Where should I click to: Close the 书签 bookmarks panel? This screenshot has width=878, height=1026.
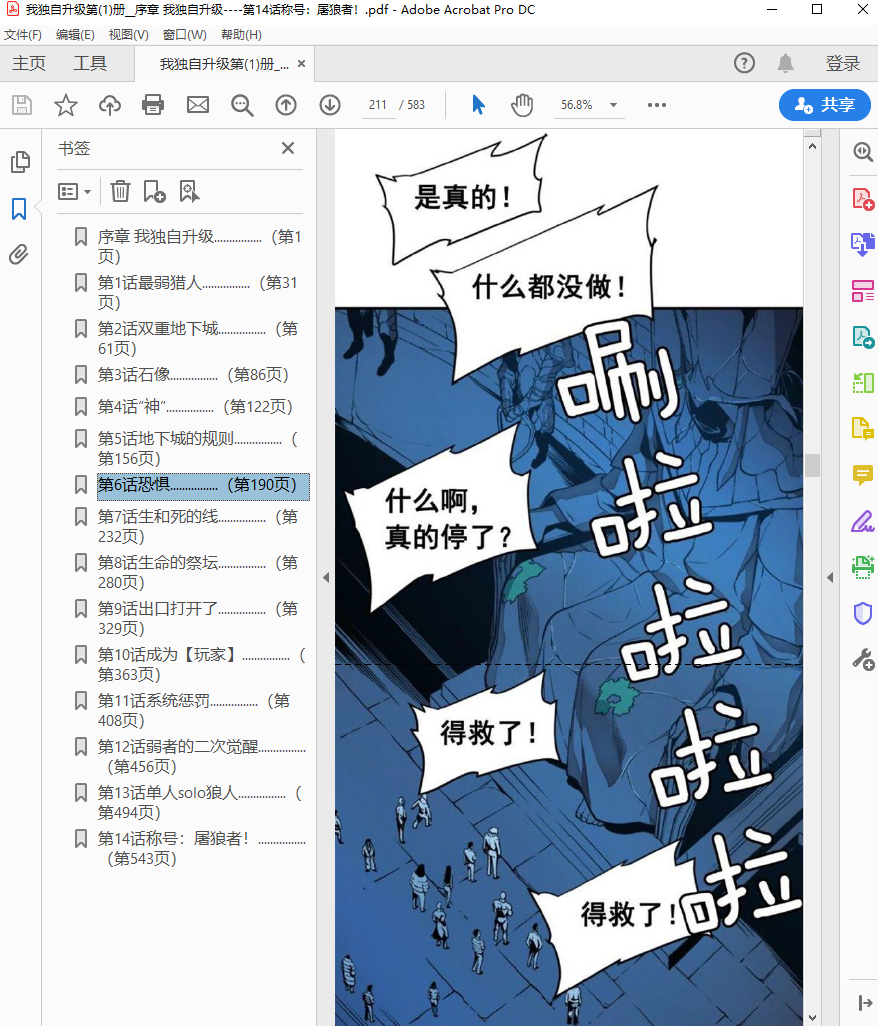point(288,149)
